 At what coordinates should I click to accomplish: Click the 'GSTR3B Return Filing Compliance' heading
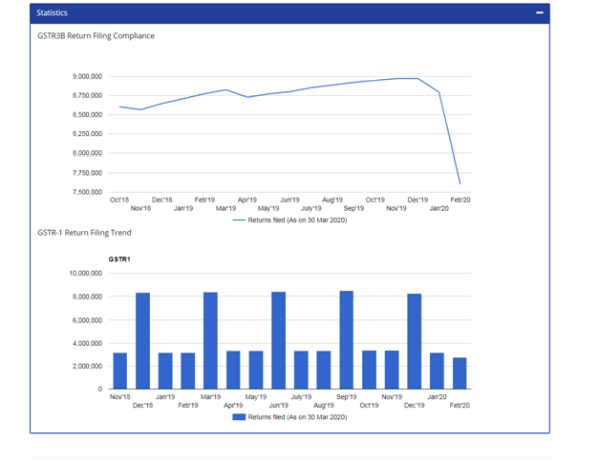(x=96, y=36)
